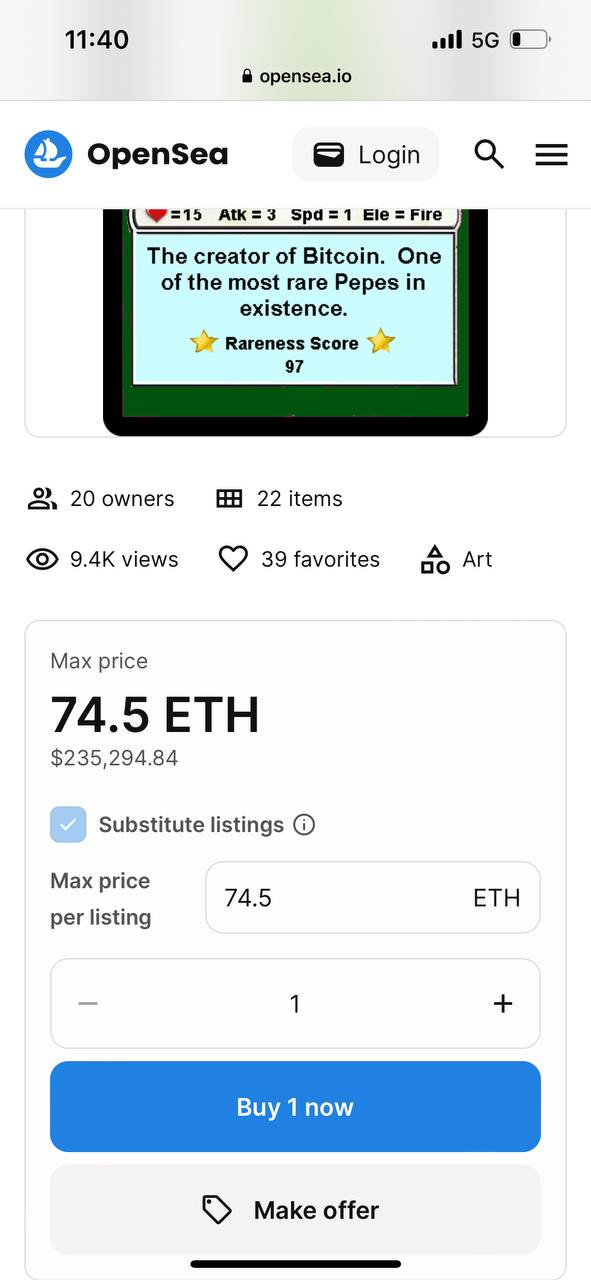Click the Login wallet button
591x1280 pixels.
pos(366,154)
